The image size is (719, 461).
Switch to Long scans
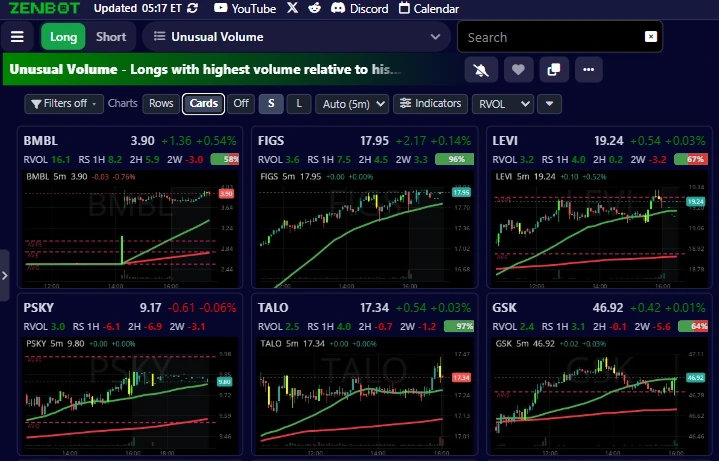tap(63, 37)
